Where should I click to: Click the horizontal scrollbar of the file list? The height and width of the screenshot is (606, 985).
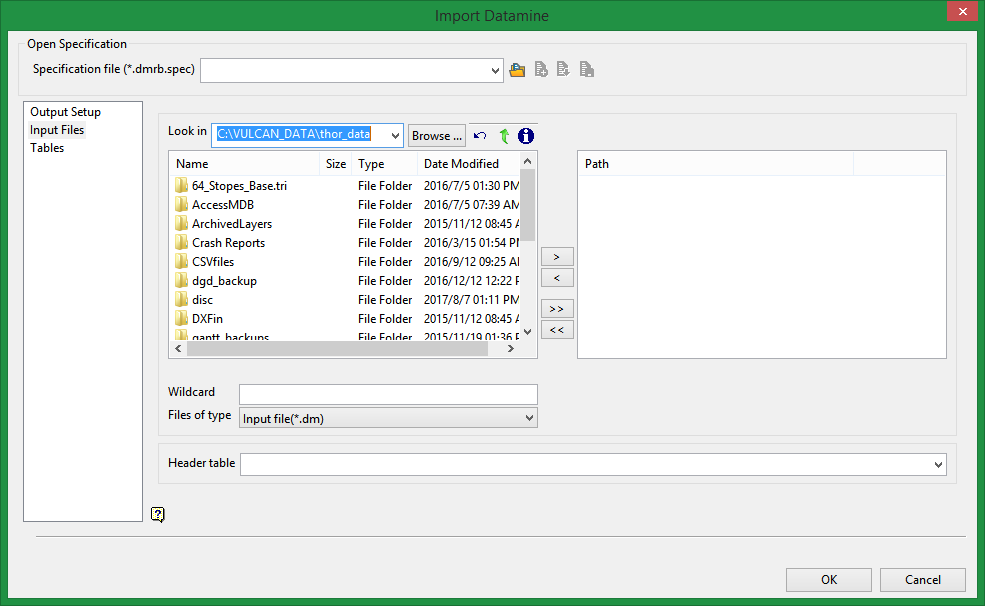[x=336, y=349]
